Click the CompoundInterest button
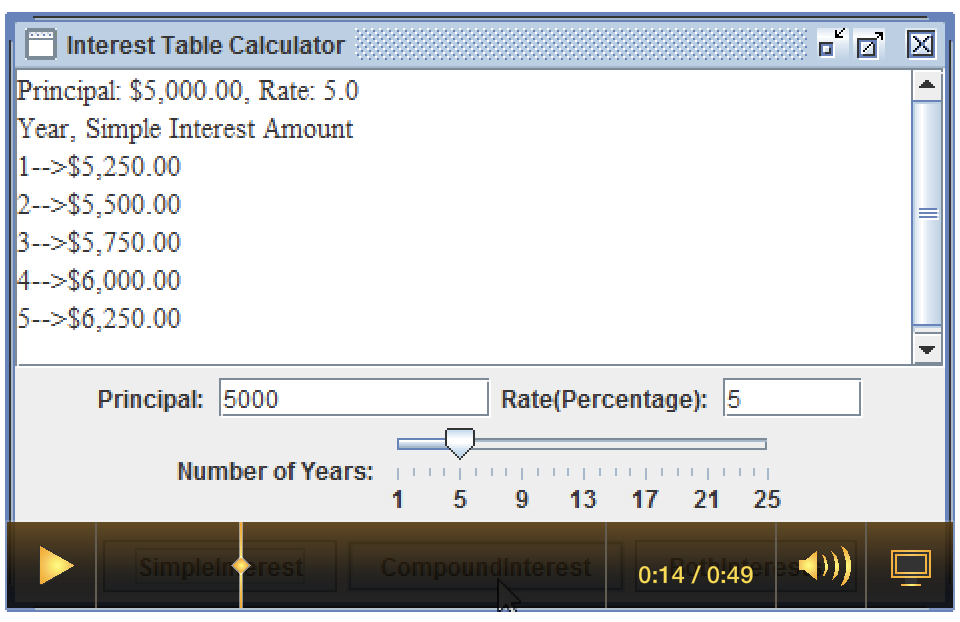960x622 pixels. tap(485, 568)
